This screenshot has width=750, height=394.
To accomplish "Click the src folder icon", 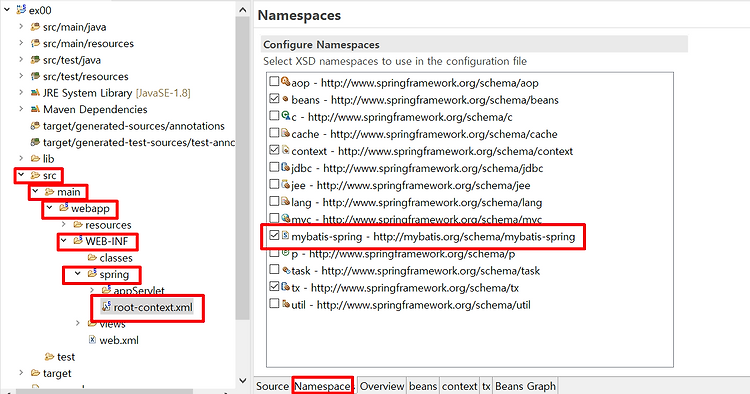I will (x=35, y=175).
